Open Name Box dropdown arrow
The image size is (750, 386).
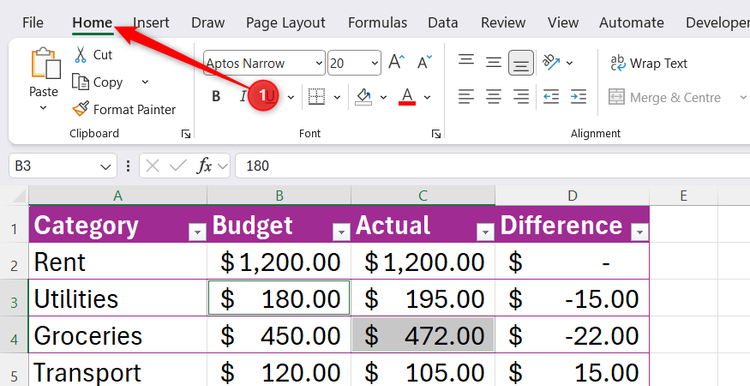[105, 166]
